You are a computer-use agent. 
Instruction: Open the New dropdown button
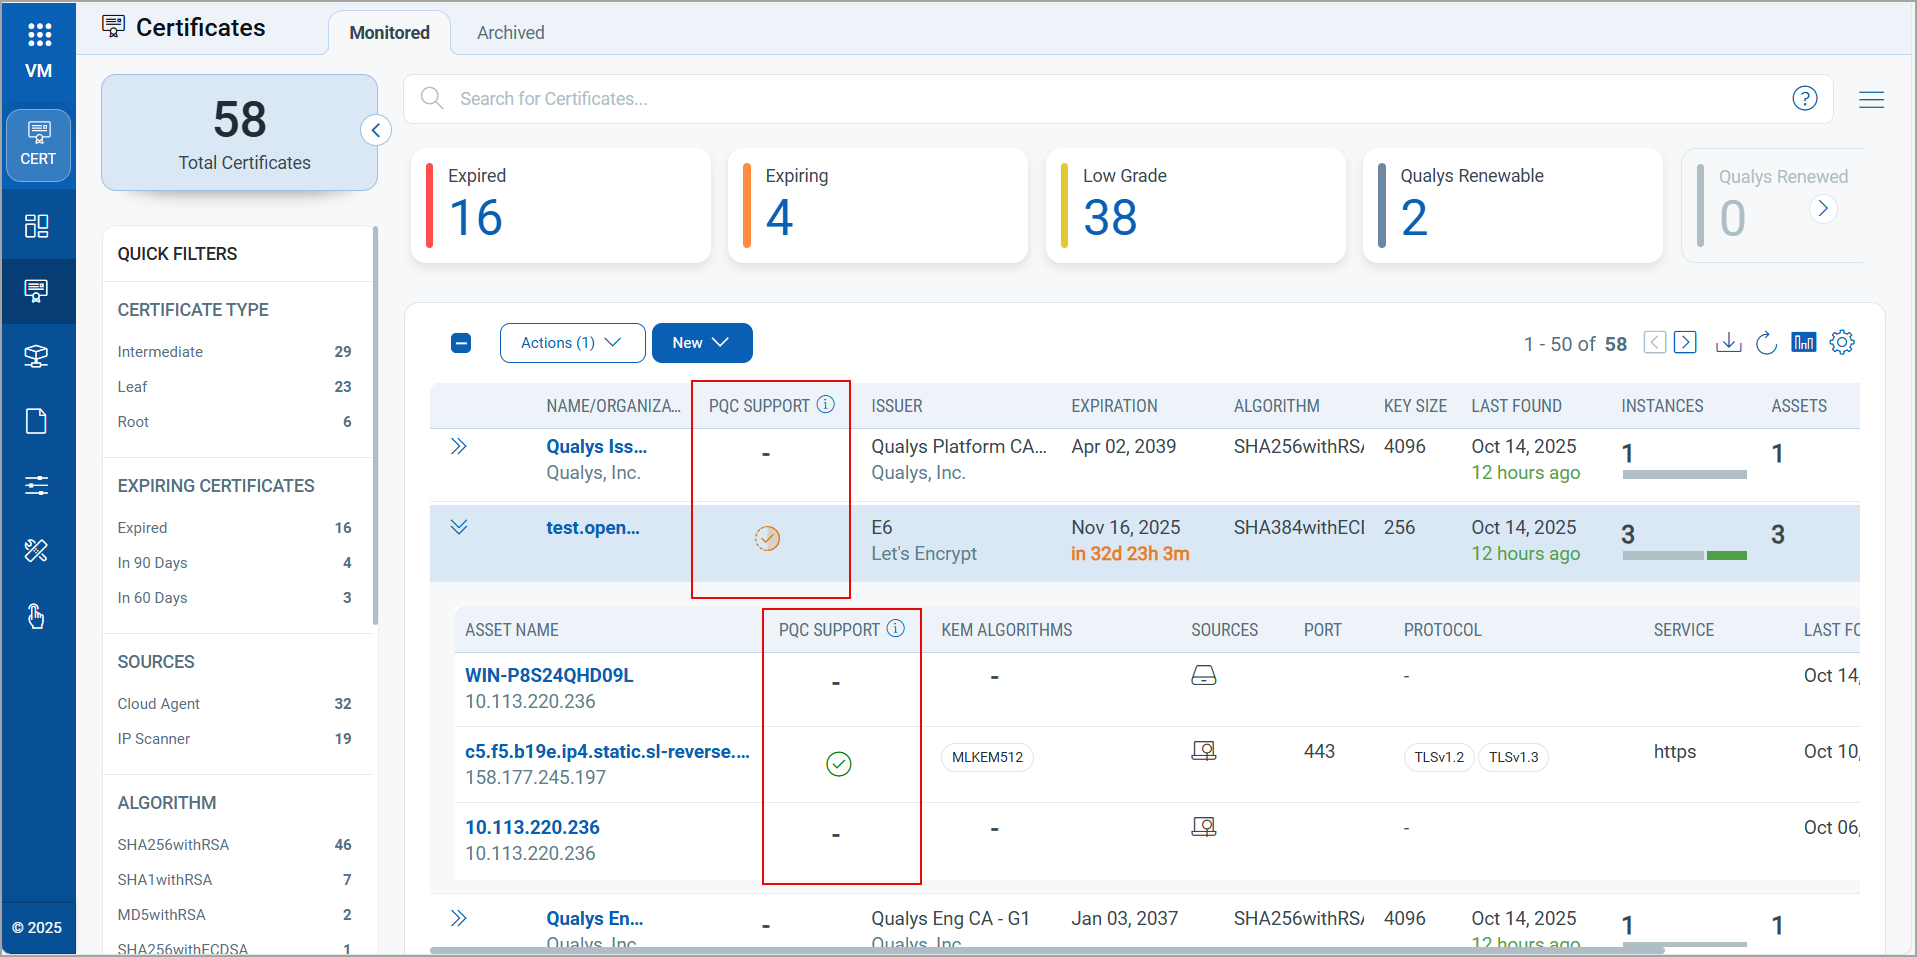[x=701, y=343]
